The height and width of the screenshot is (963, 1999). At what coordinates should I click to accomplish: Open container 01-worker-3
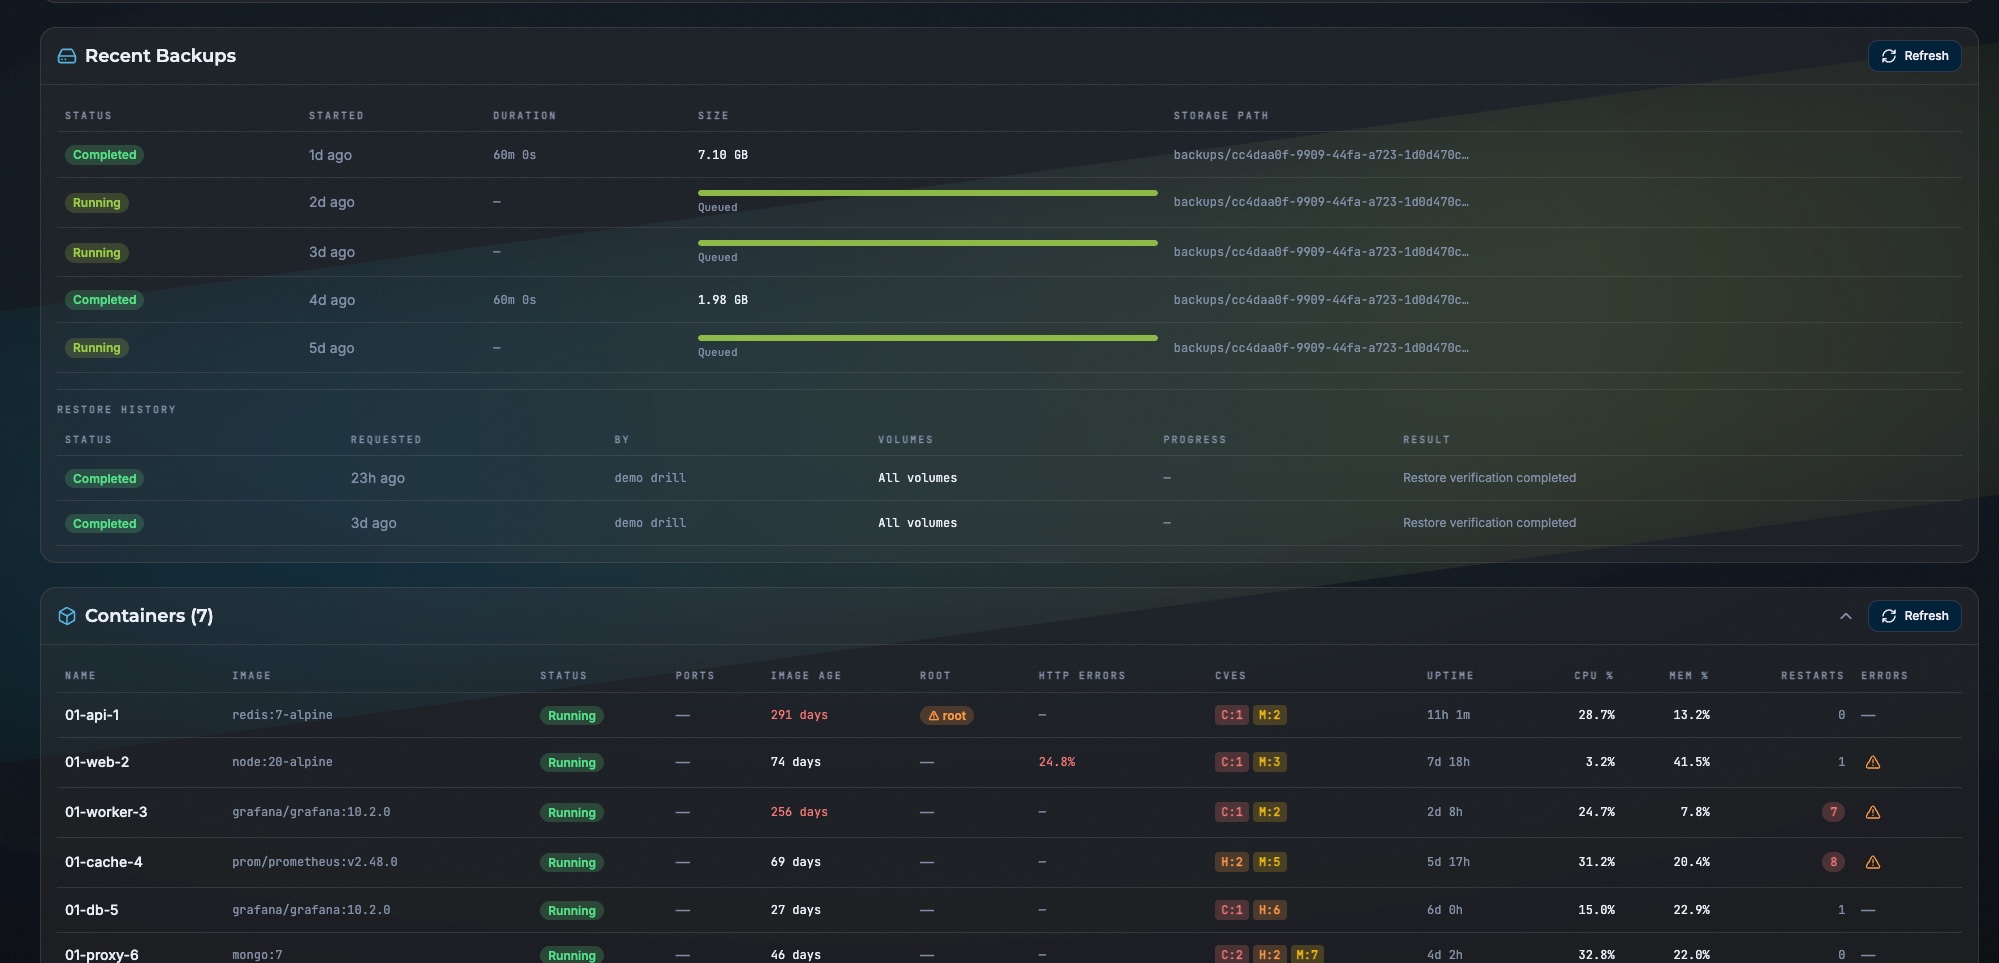pyautogui.click(x=106, y=812)
